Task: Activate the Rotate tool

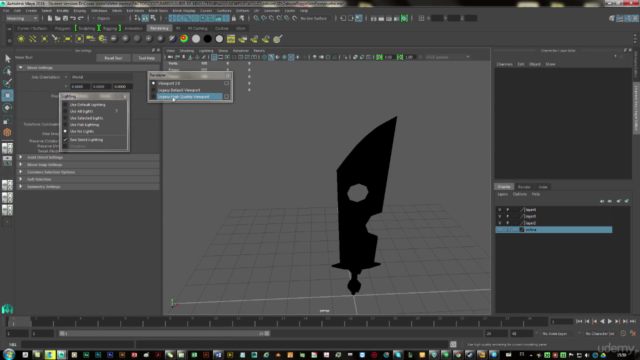Action: [7, 108]
